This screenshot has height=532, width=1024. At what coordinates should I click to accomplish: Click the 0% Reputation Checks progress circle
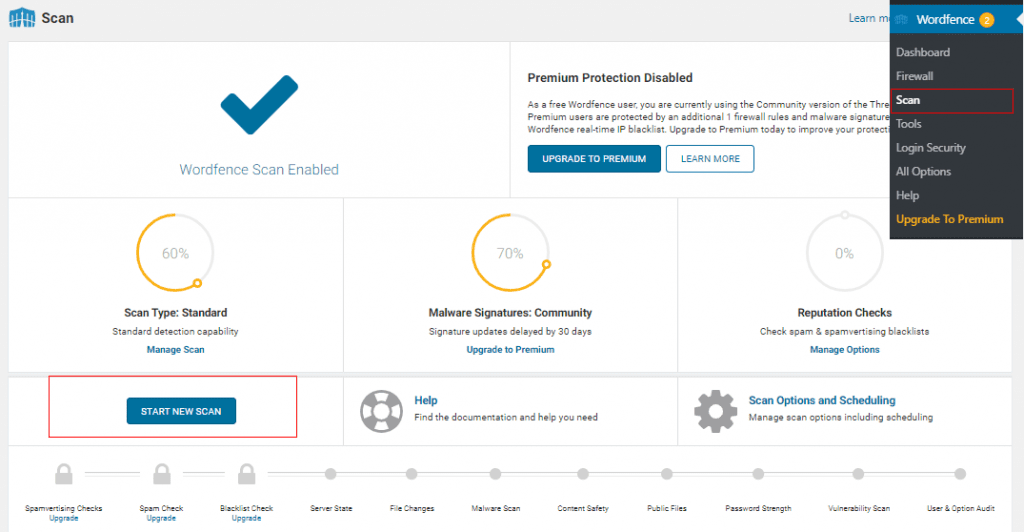844,253
